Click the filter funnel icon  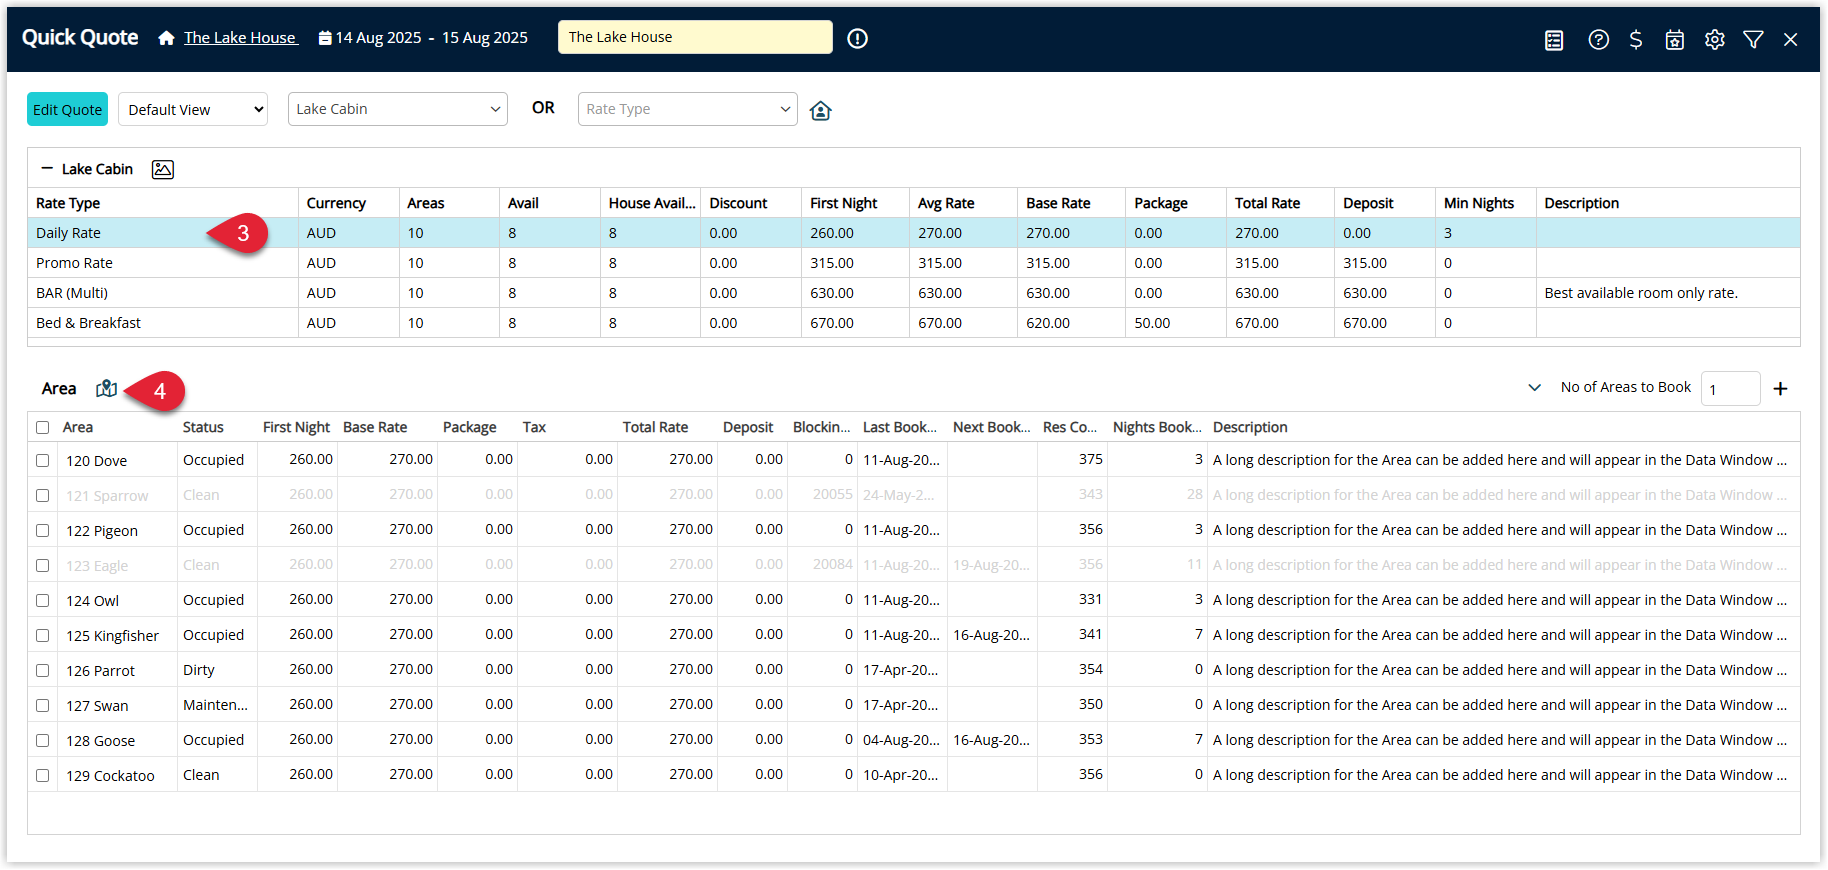(x=1753, y=40)
